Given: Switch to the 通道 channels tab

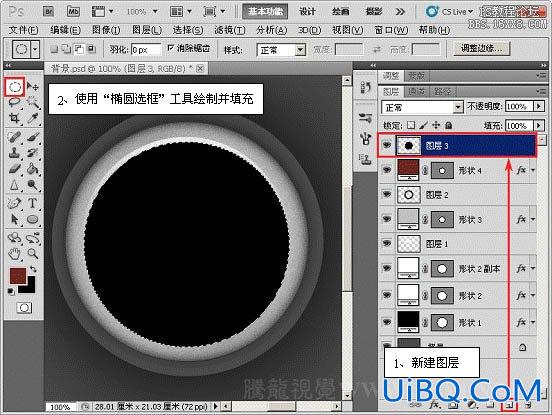Looking at the screenshot, I should click(416, 92).
